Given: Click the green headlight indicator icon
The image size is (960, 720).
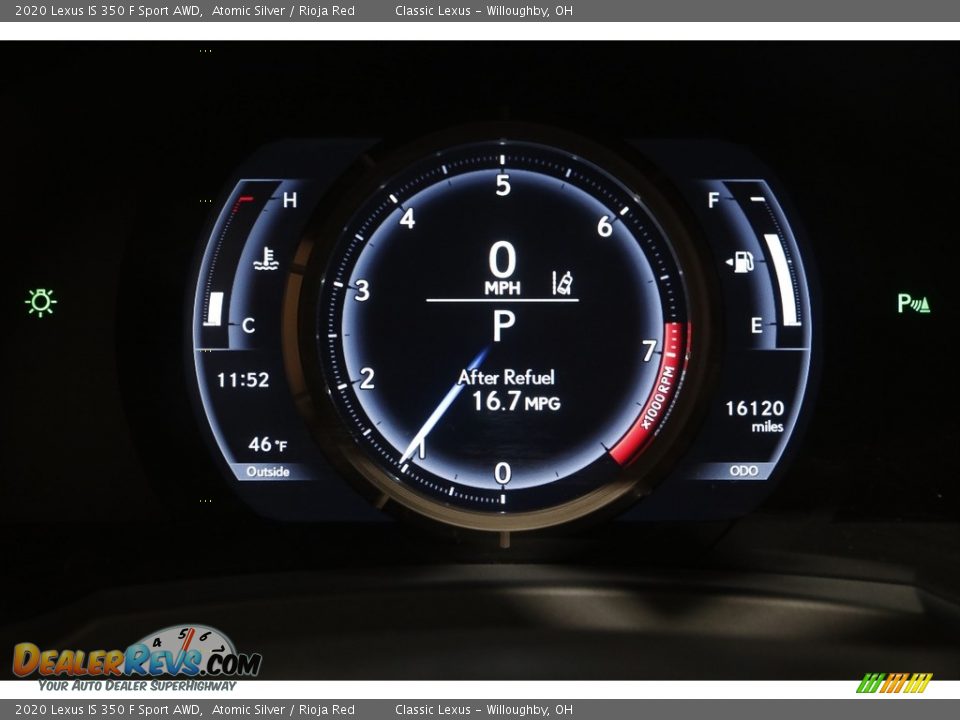Looking at the screenshot, I should pos(41,302).
